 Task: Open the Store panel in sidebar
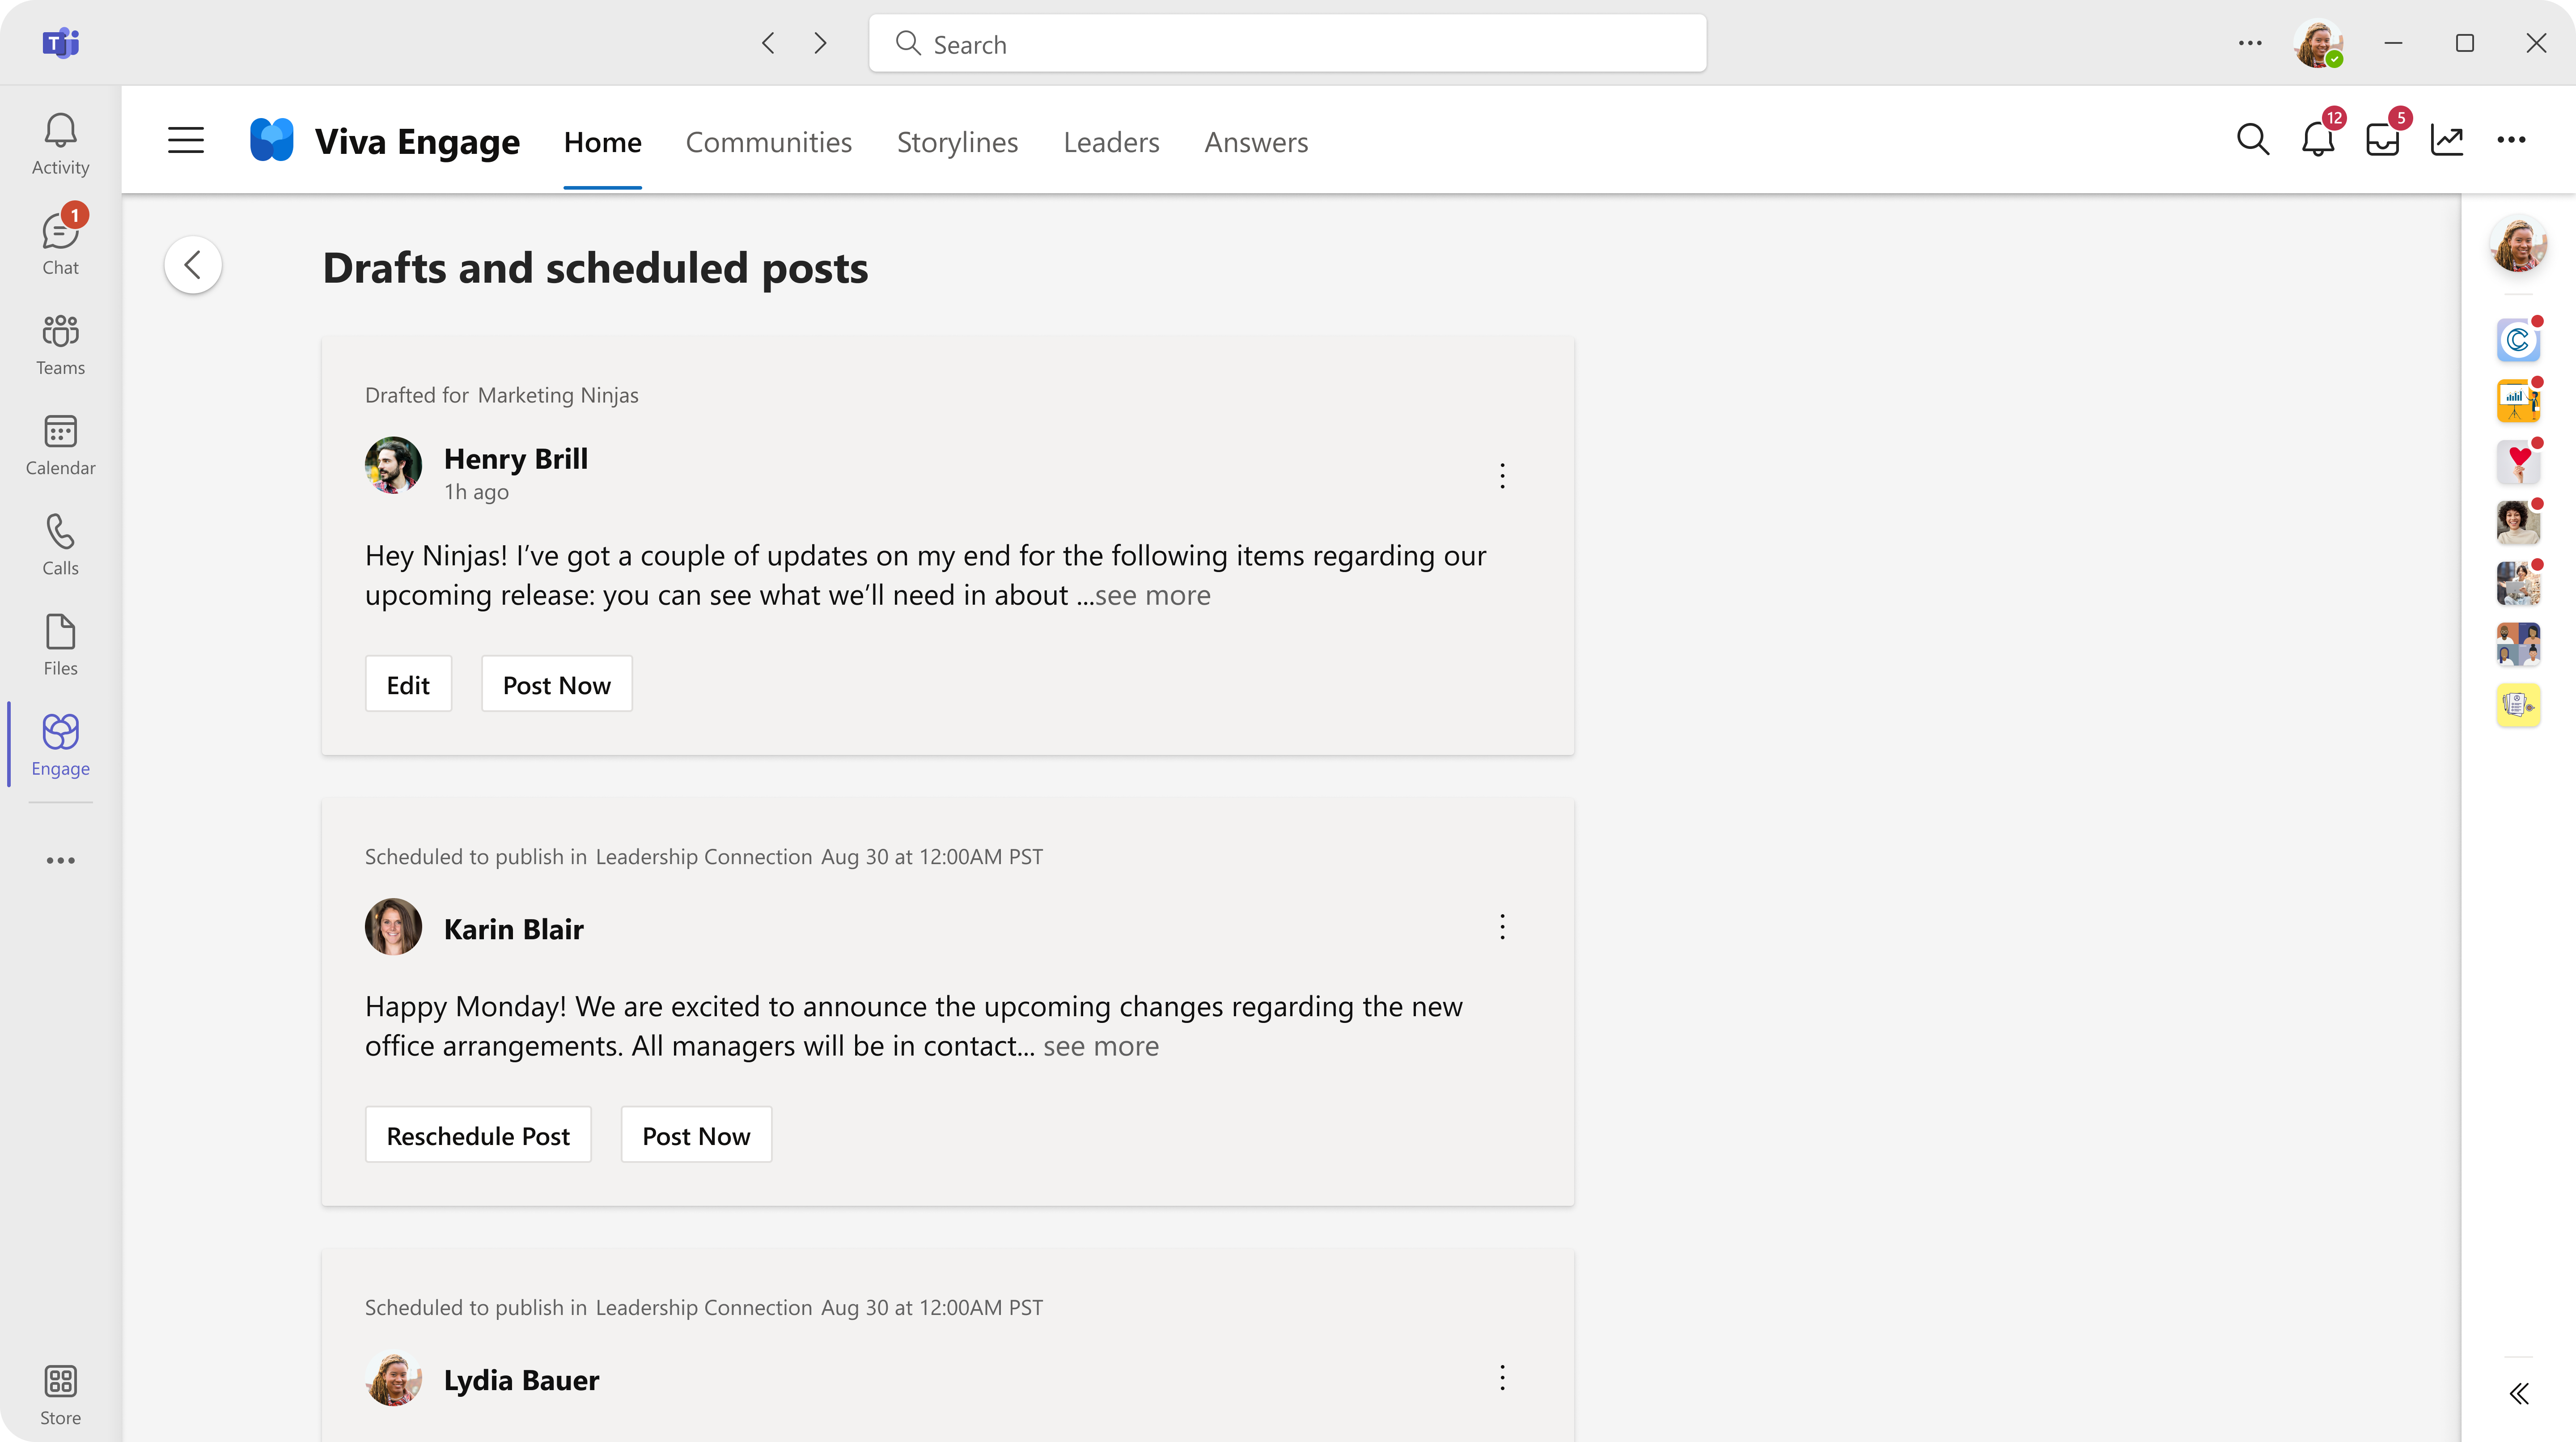click(x=60, y=1392)
